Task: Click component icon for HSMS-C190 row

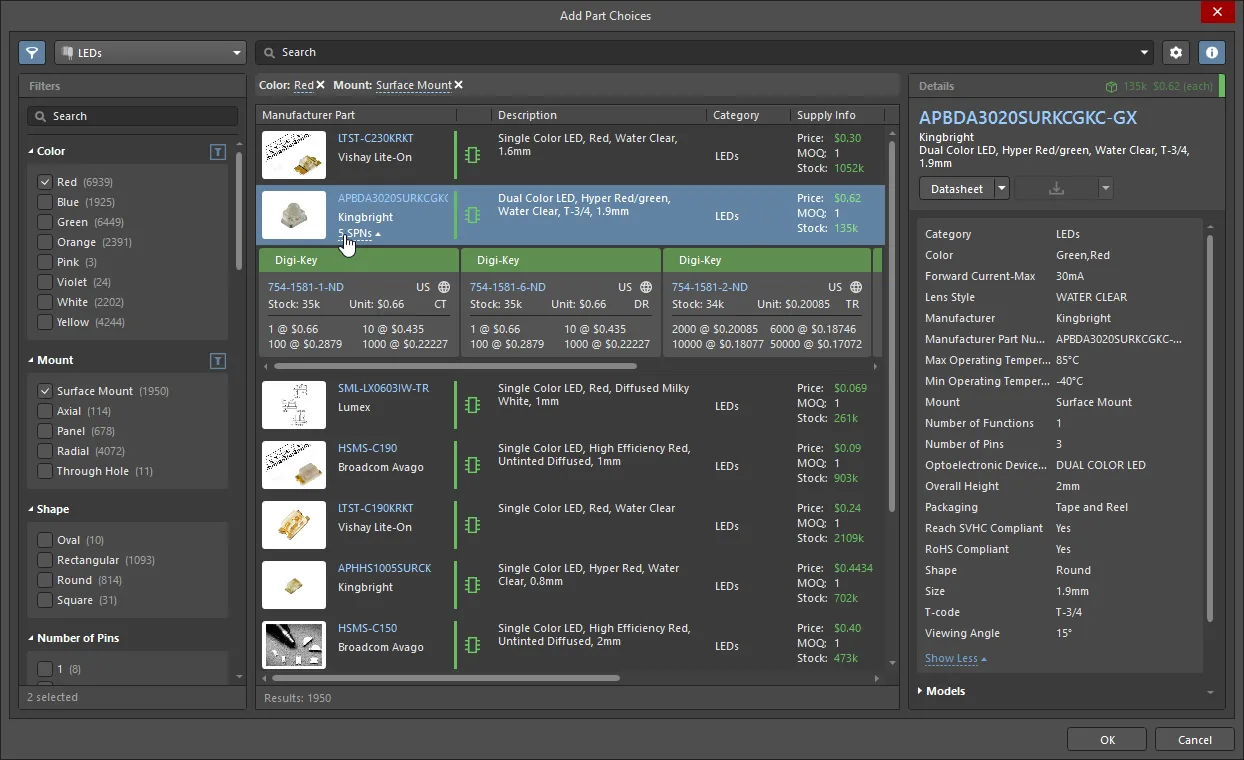Action: coord(473,466)
